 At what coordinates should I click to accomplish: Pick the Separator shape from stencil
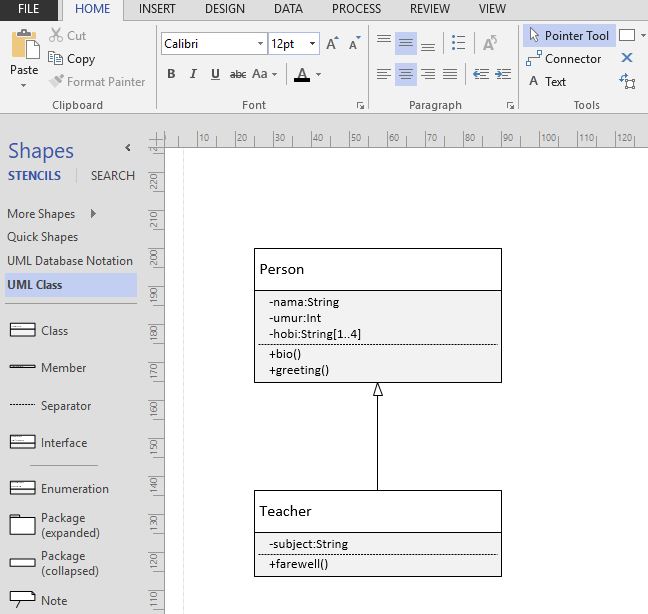(50, 405)
